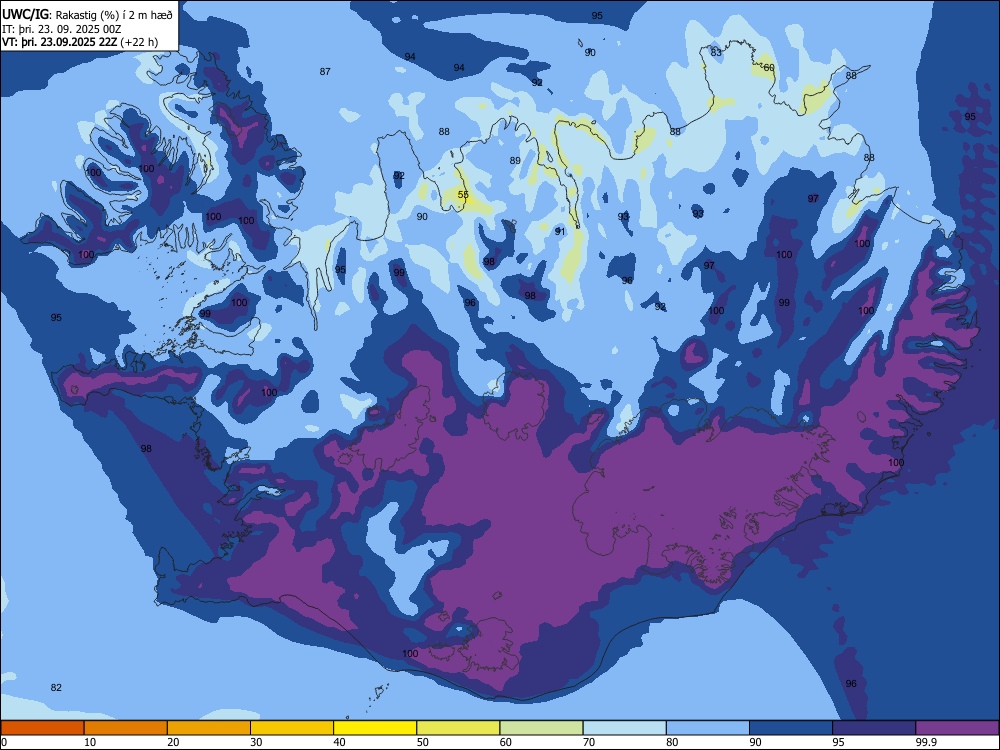Click the legend tick label '99.9'
Screen dimensions: 1000x750
(x=925, y=742)
